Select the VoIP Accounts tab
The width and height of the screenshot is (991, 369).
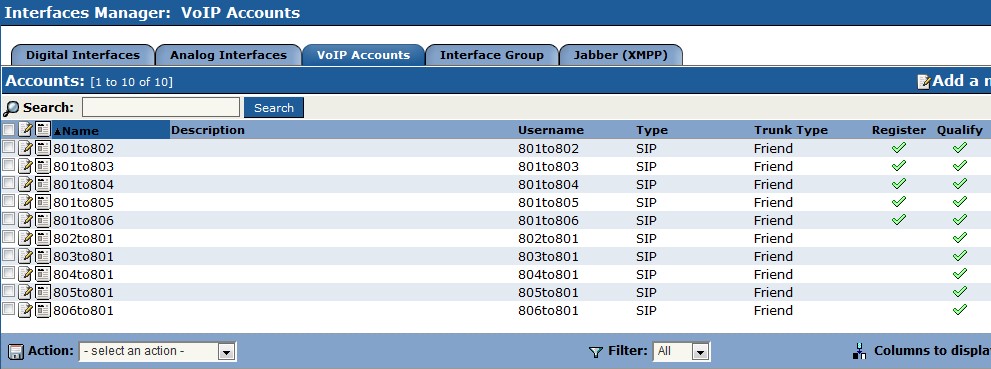[363, 55]
